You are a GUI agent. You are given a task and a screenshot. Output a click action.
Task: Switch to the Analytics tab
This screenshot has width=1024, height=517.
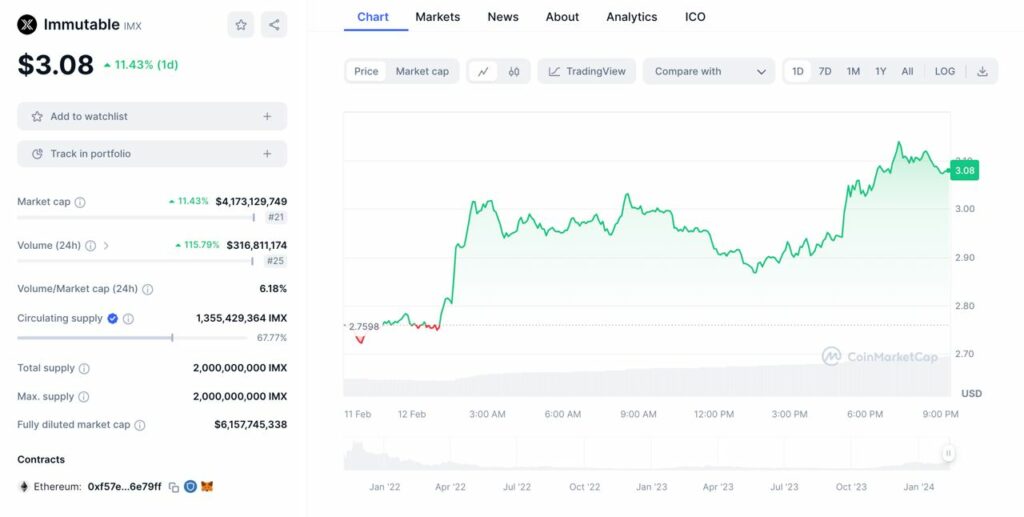point(632,17)
